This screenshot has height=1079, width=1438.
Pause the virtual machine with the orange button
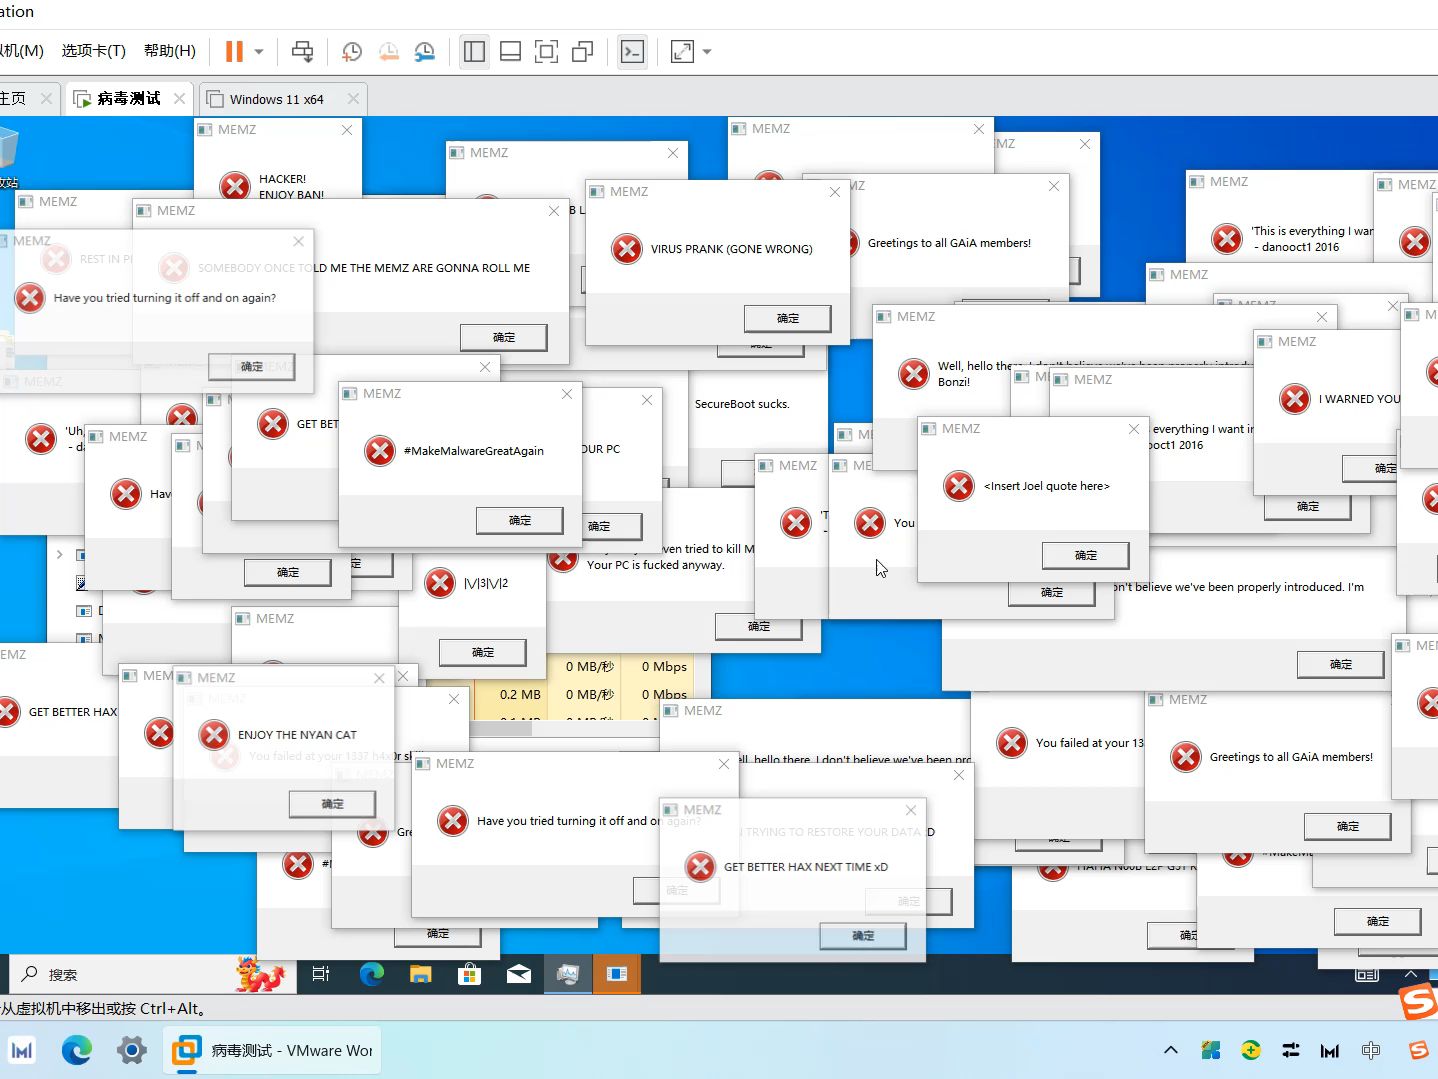pyautogui.click(x=234, y=51)
